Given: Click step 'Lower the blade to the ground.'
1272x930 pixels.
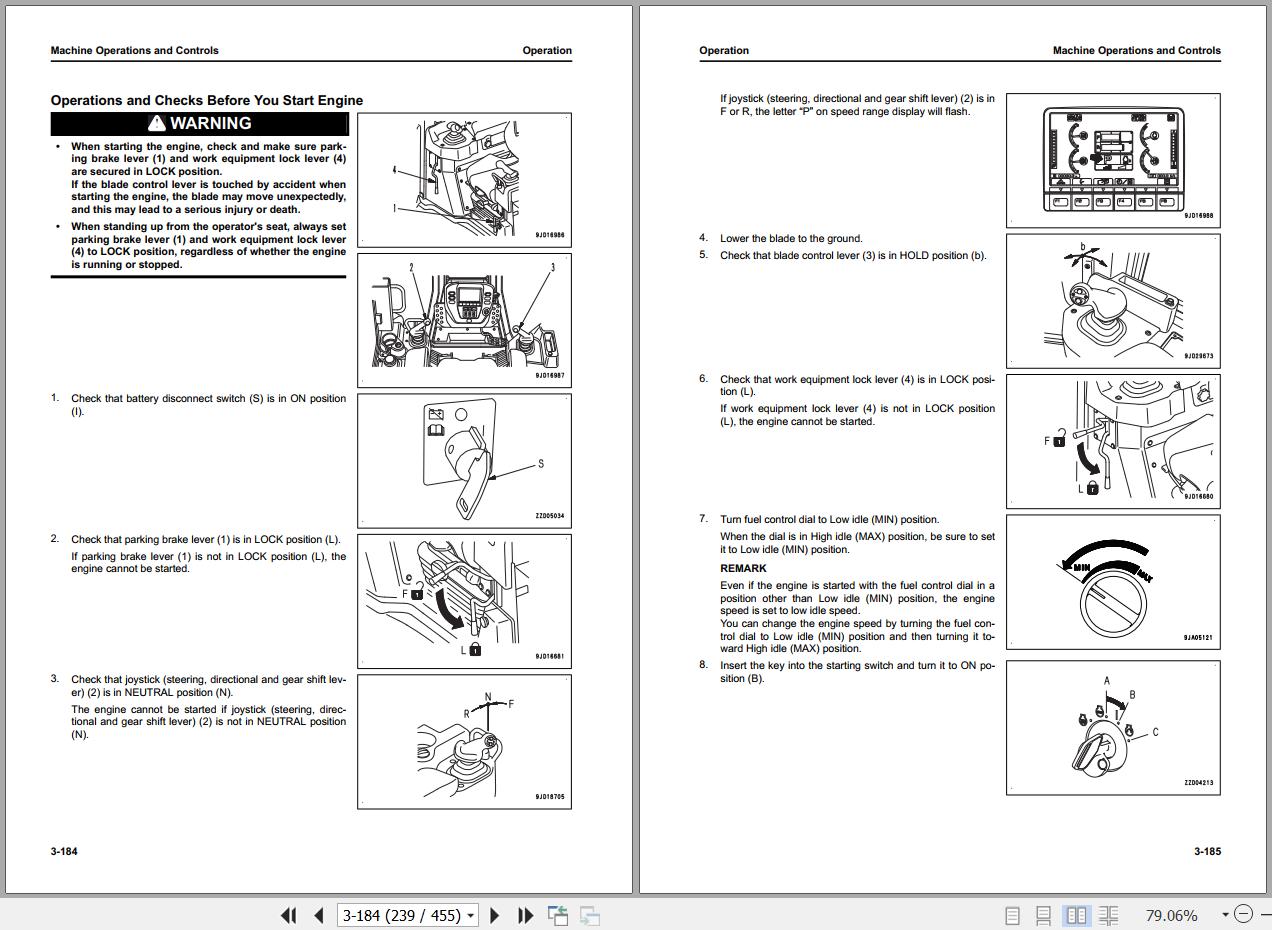Looking at the screenshot, I should pyautogui.click(x=791, y=238).
